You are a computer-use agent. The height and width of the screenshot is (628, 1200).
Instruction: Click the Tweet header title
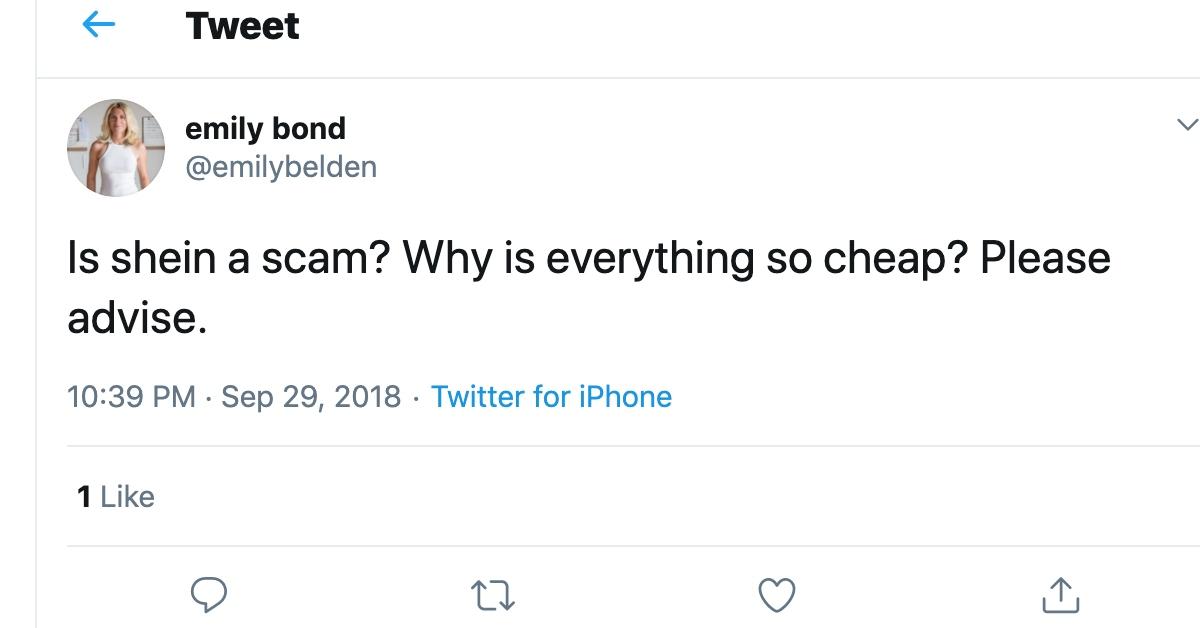coord(242,26)
